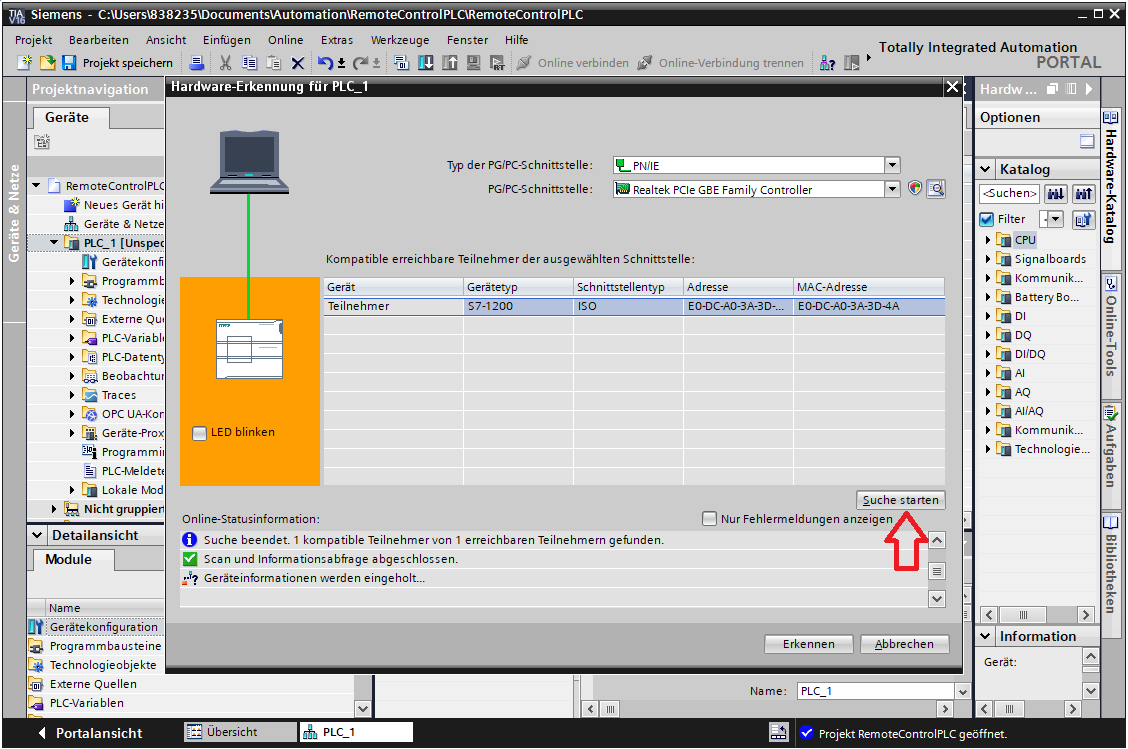Click the Optionen panel layout icon
This screenshot has height=749, width=1128.
[x=1087, y=141]
